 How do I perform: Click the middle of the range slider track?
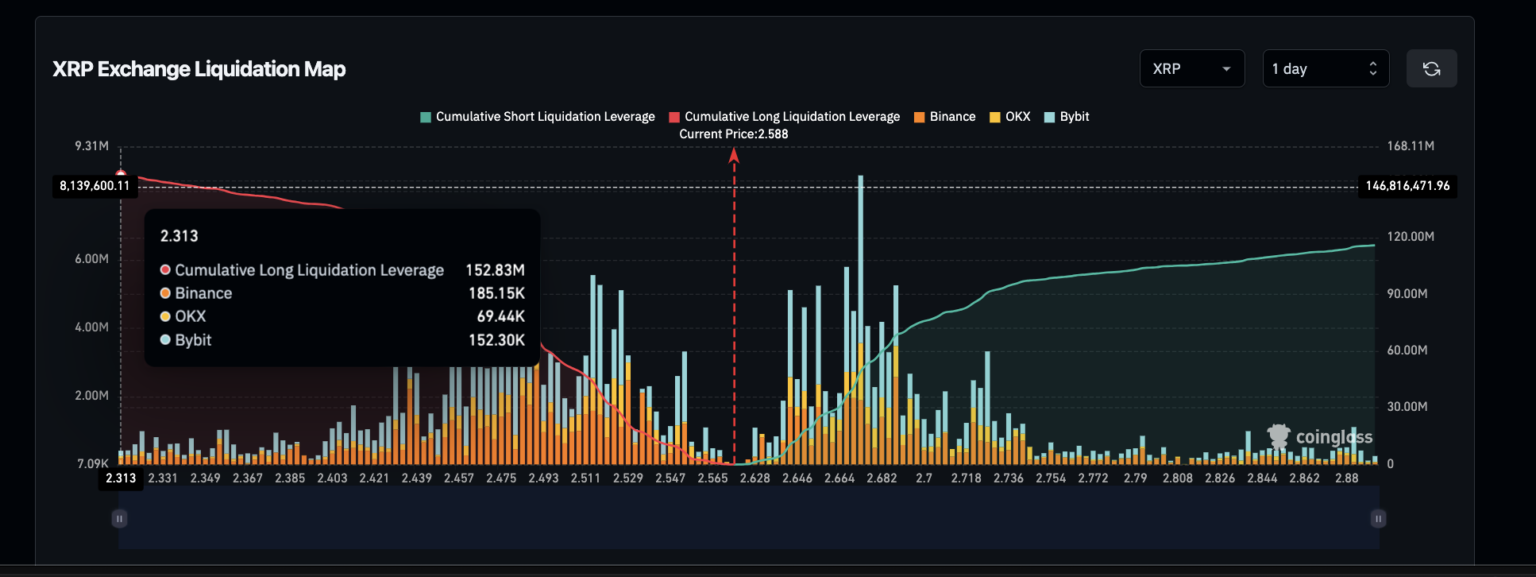[x=749, y=518]
